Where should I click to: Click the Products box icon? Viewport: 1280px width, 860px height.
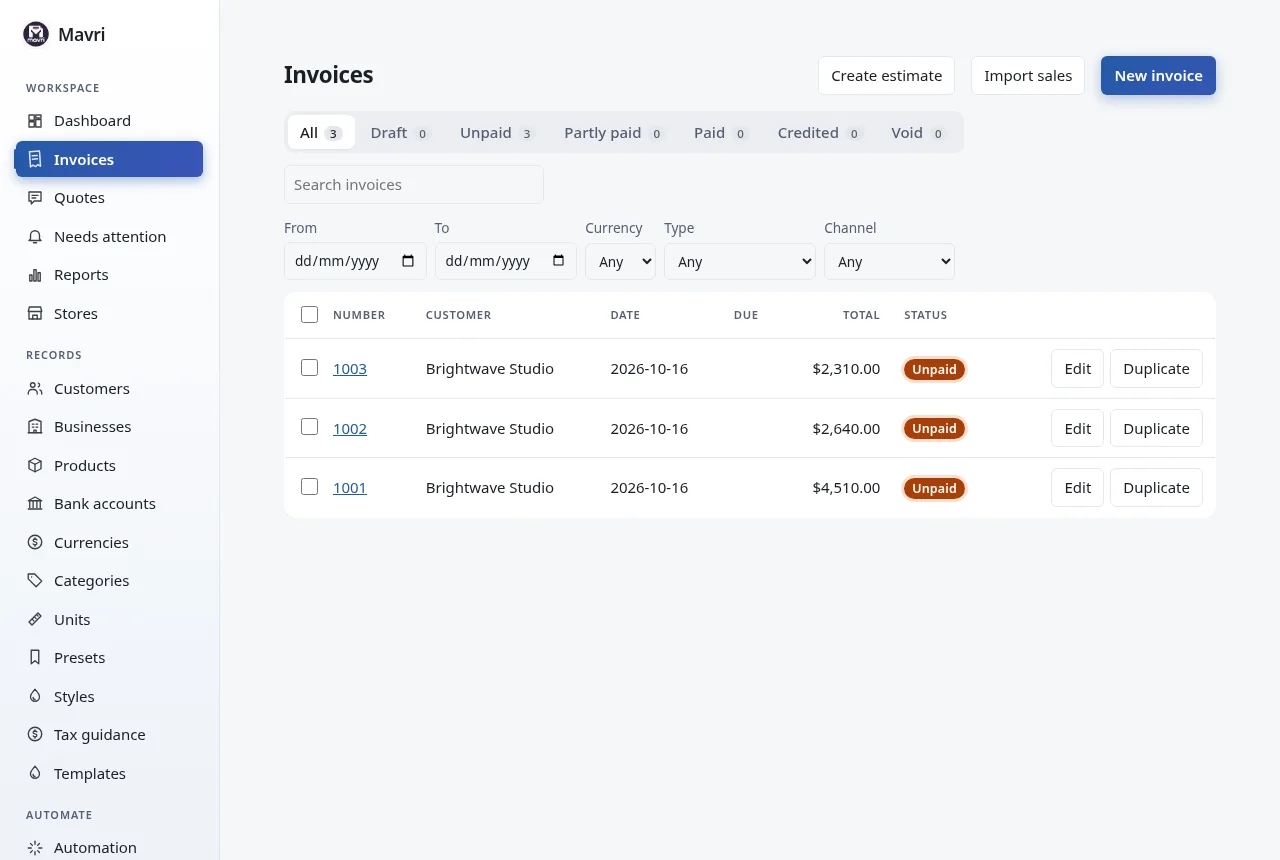coord(35,466)
